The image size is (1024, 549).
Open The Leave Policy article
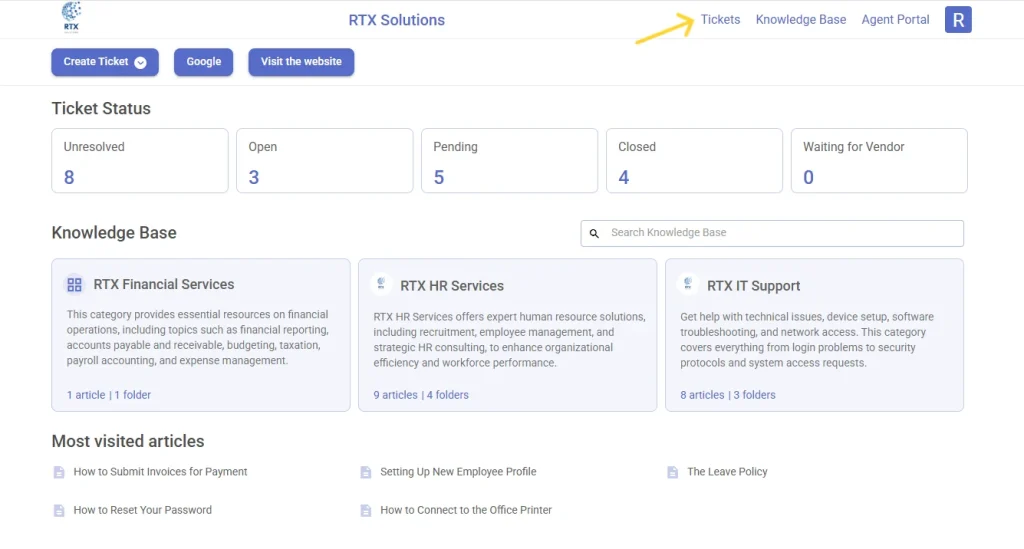(727, 472)
